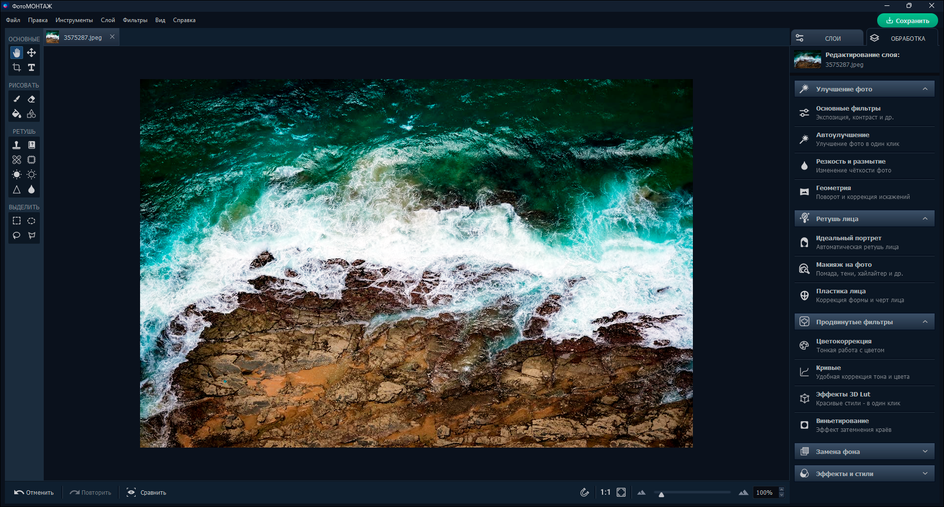Screen dimensions: 944x507
Task: Open Виньетирование
Action: 865,425
